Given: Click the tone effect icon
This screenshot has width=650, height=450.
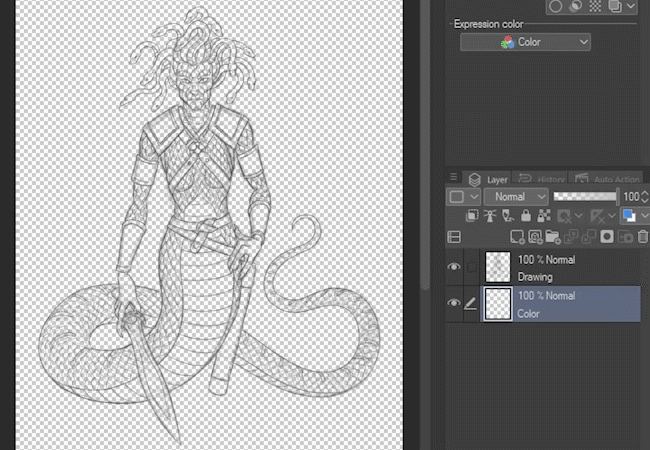Looking at the screenshot, I should [x=575, y=6].
